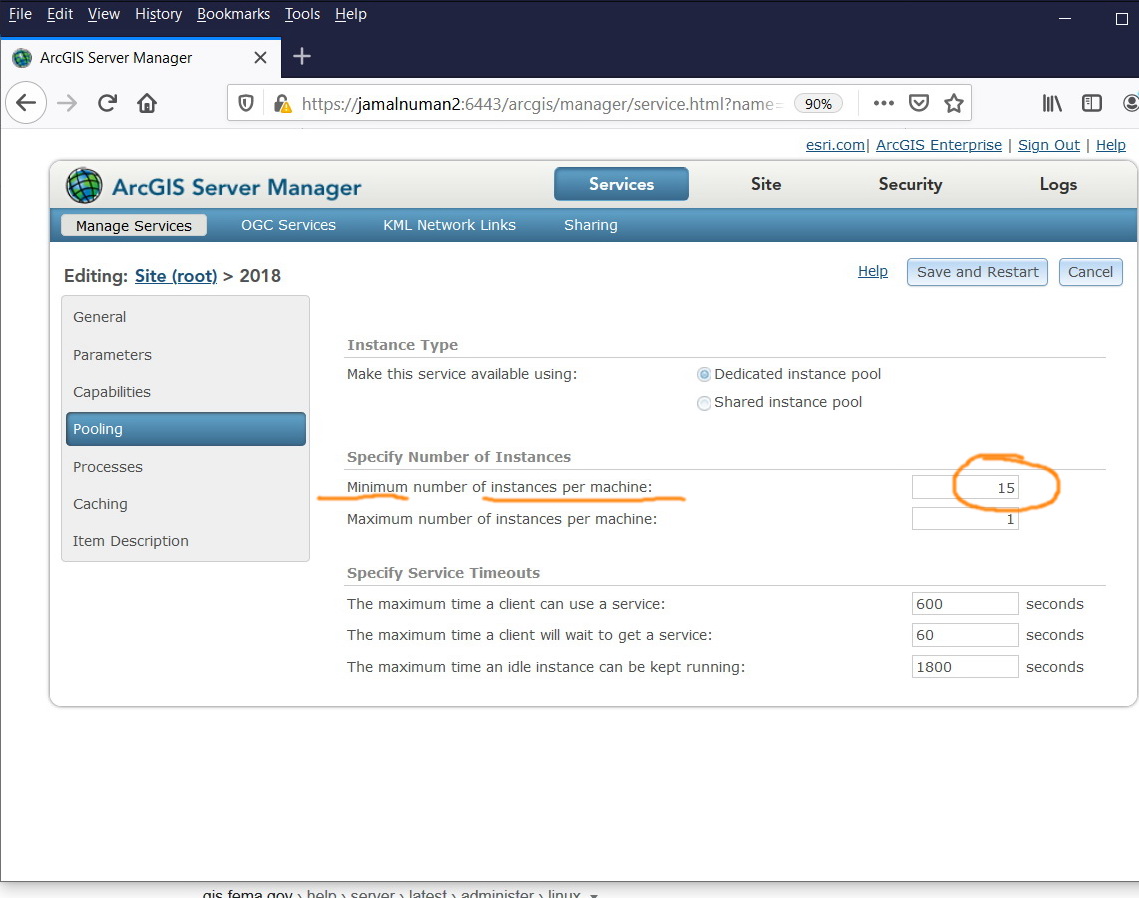This screenshot has height=898, width=1139.
Task: Bookmark this page with the star icon
Action: [954, 103]
